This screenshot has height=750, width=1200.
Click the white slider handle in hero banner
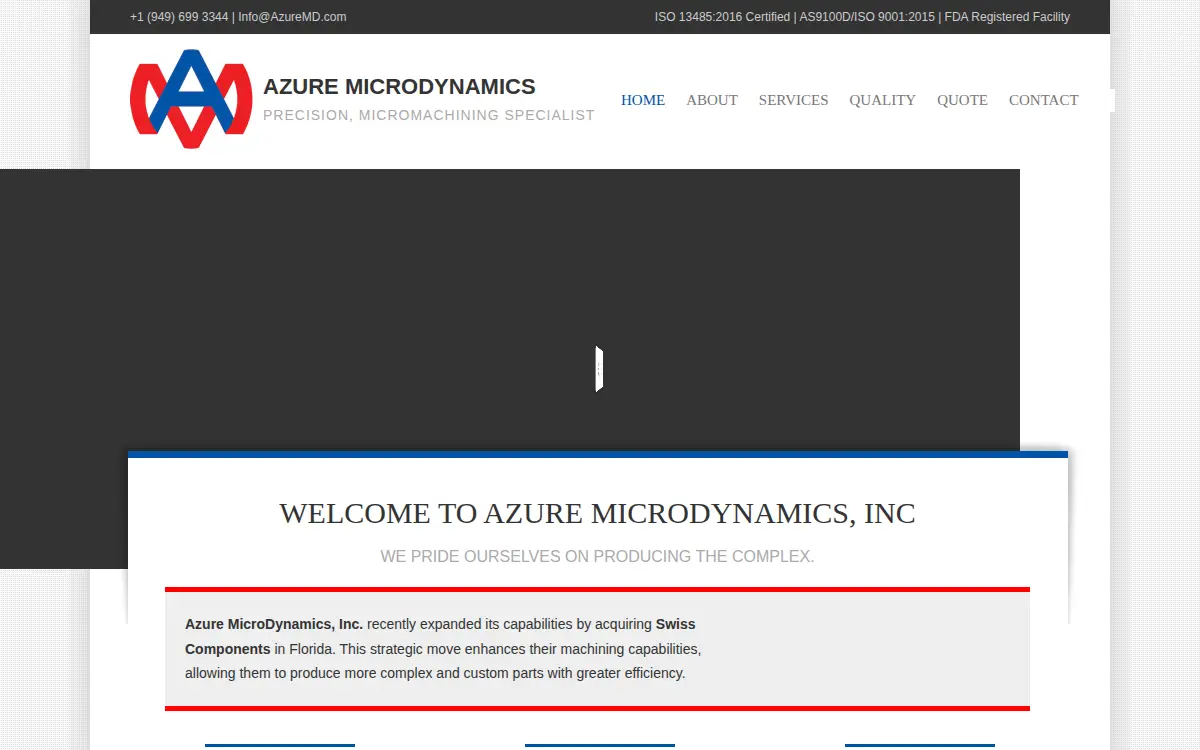(x=599, y=369)
